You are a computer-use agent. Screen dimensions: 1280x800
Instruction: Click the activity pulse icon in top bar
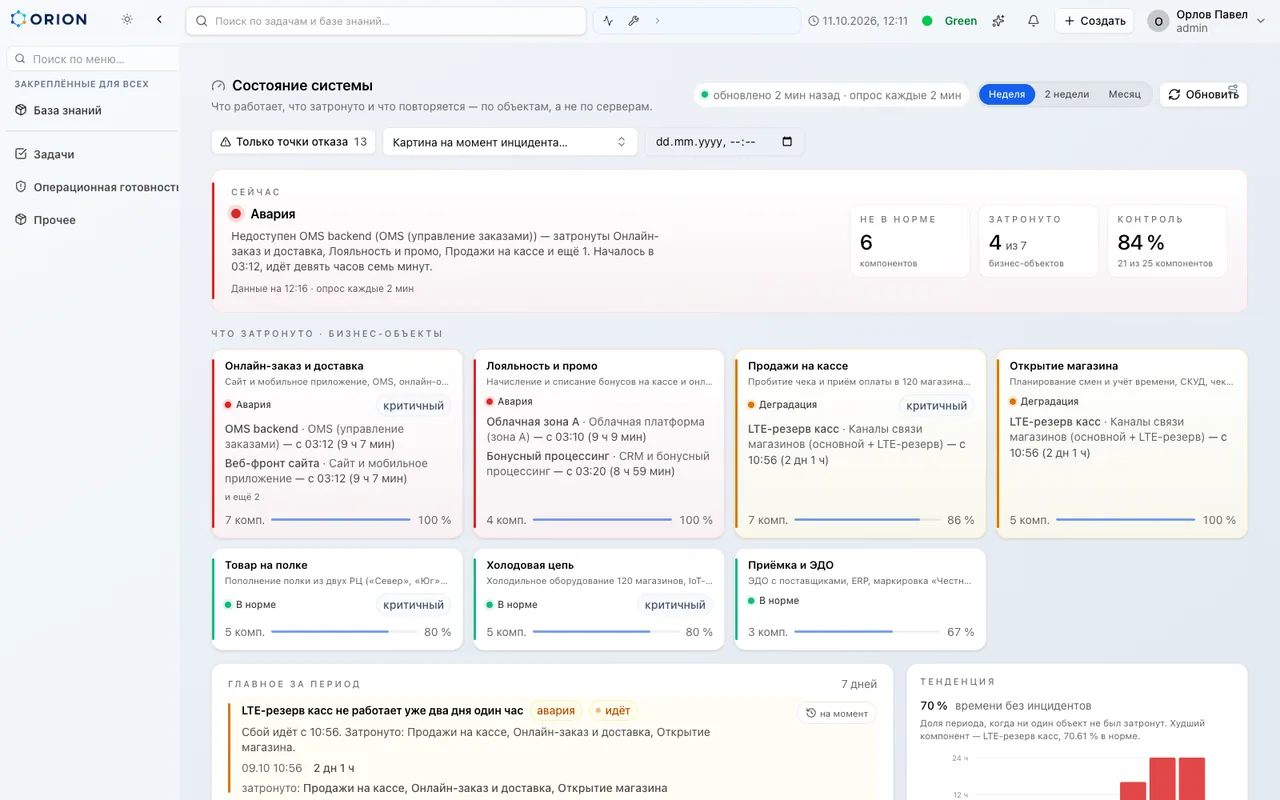click(608, 21)
